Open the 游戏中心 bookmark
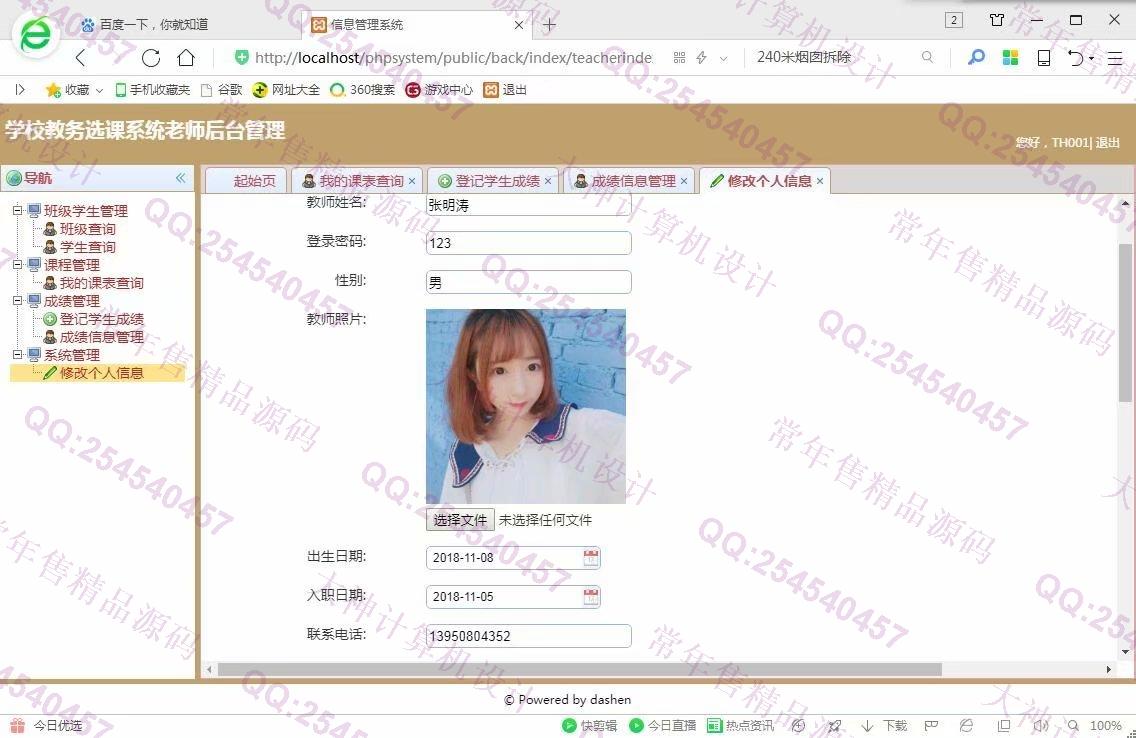 coord(439,90)
